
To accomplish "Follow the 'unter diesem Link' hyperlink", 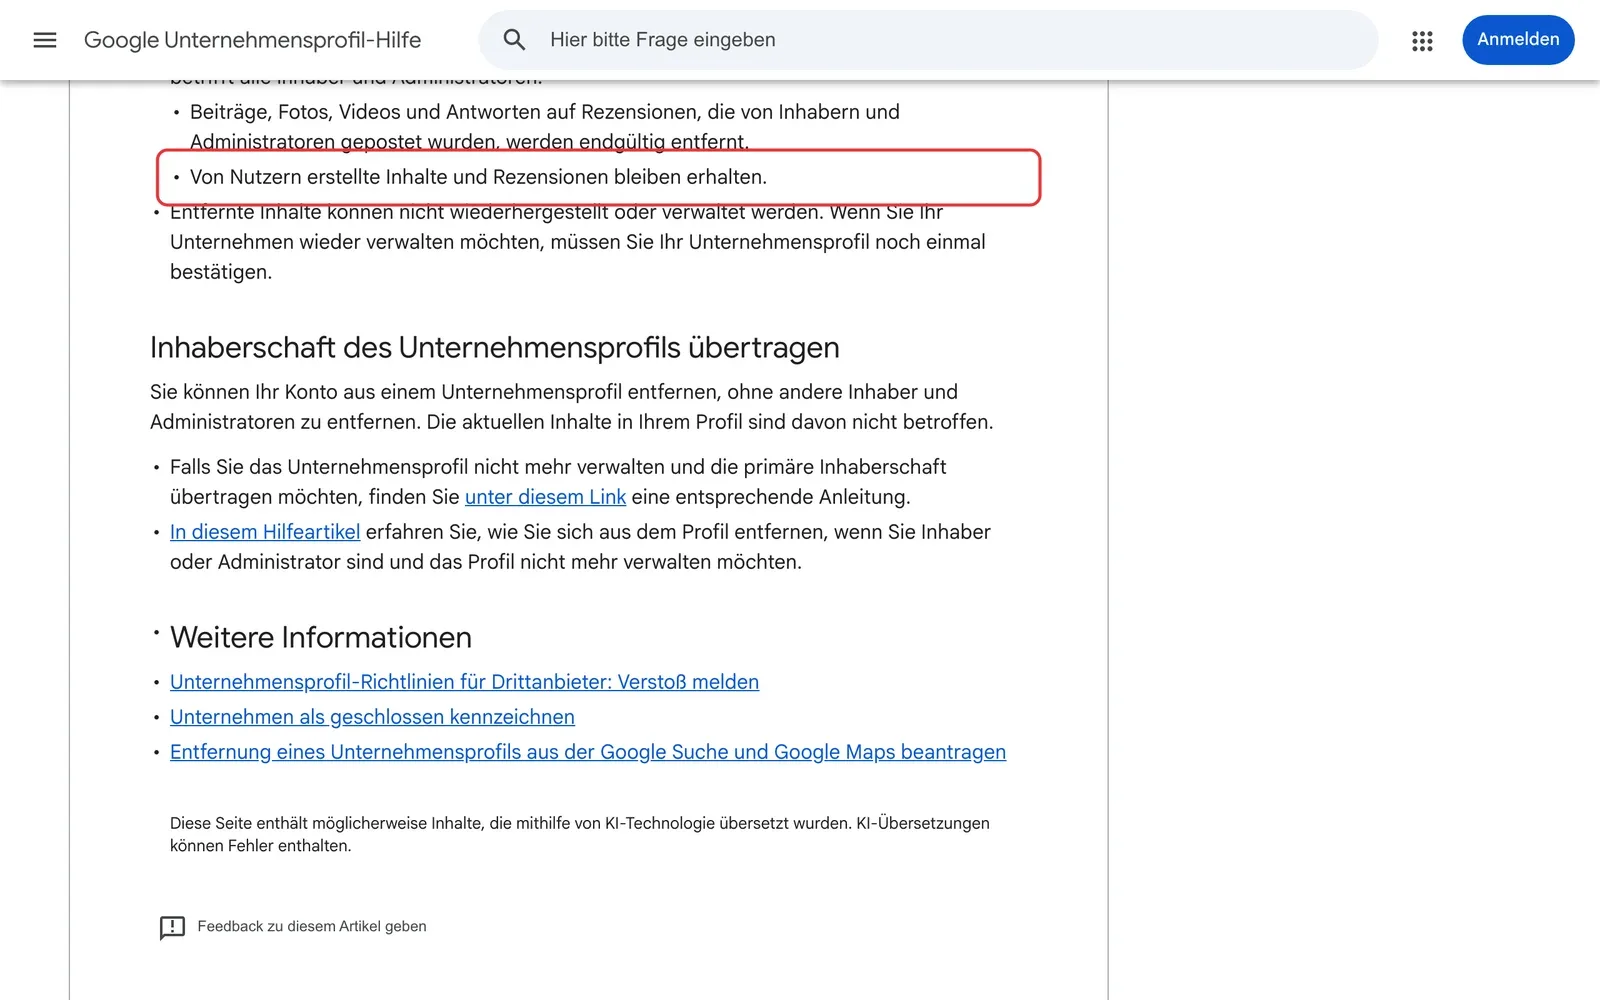I will 545,497.
